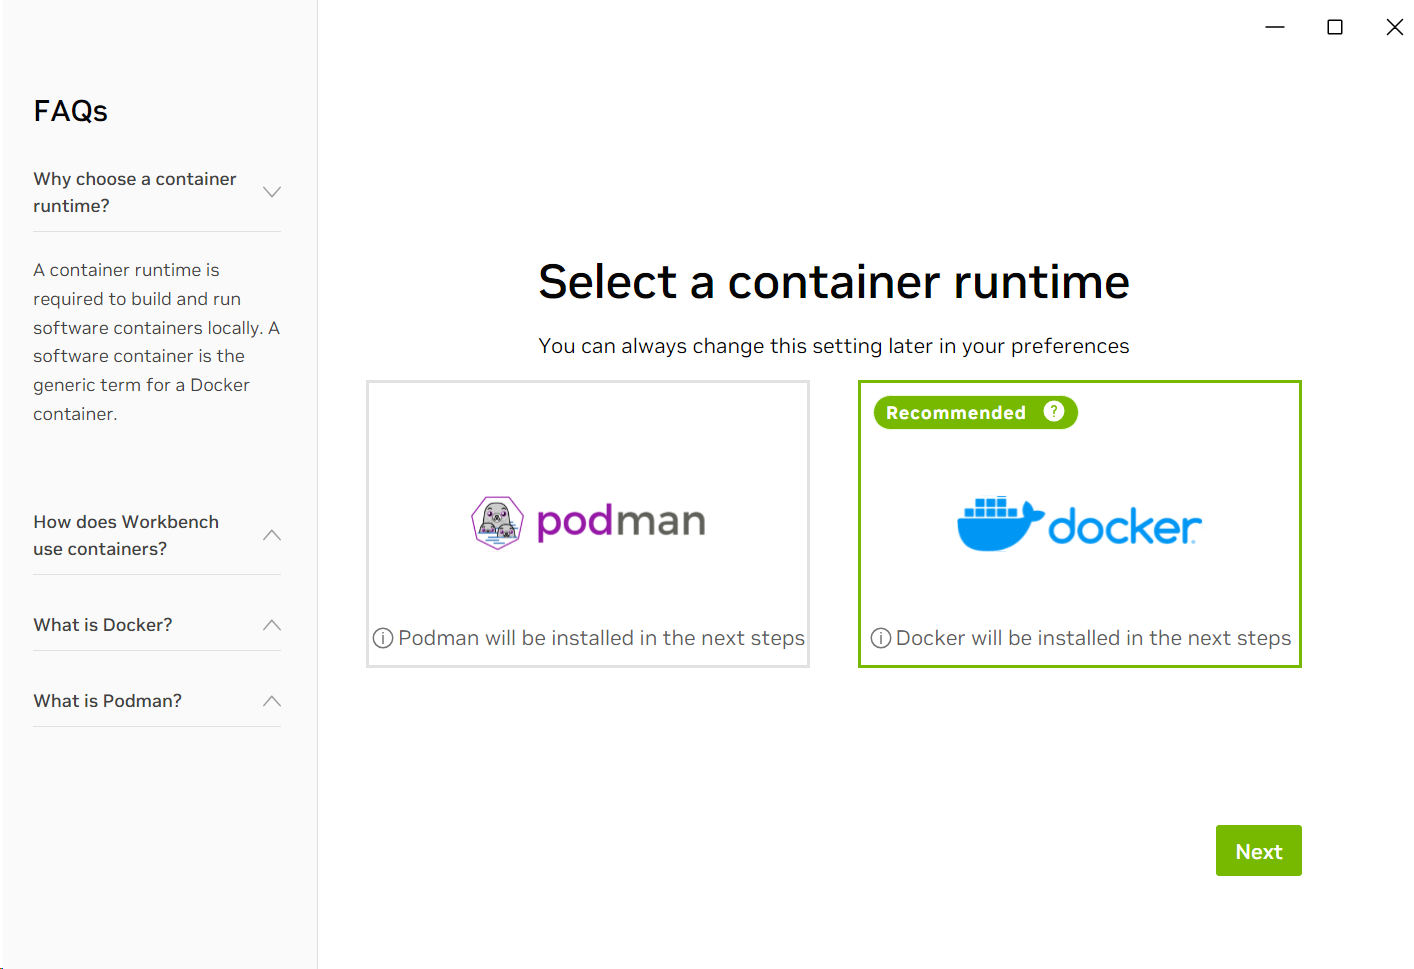
Task: Click 'How does Workbench use containers?' question text
Action: coord(126,535)
